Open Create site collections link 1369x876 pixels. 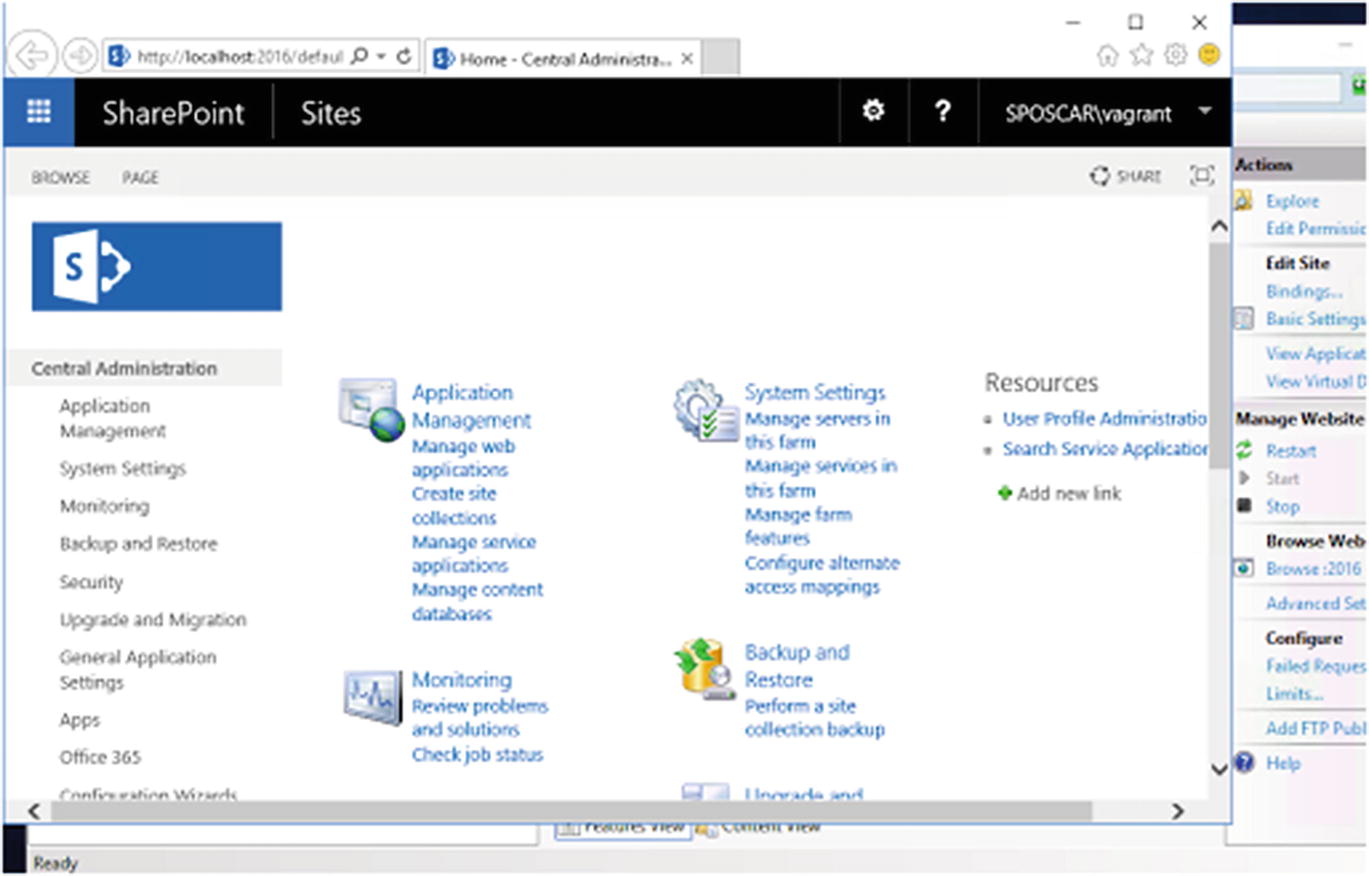tap(454, 506)
